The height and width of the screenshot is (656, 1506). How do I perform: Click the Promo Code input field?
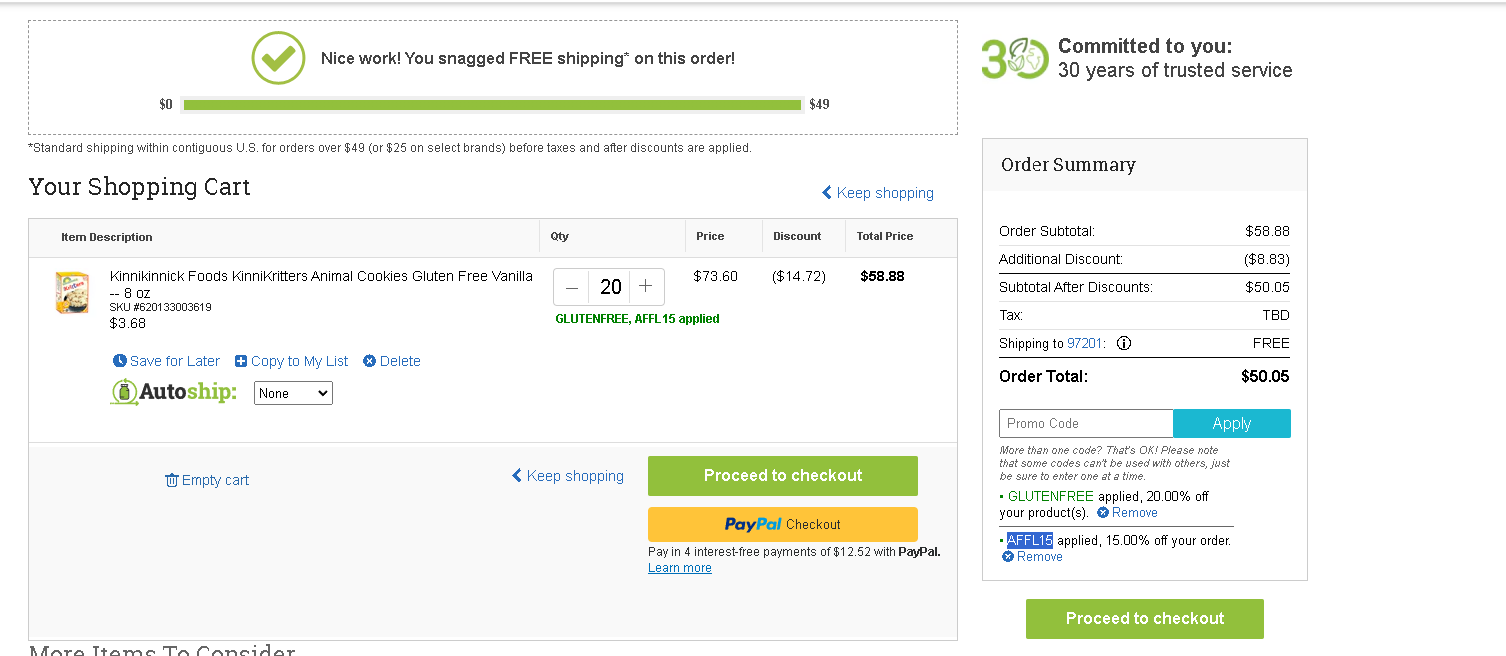point(1086,423)
